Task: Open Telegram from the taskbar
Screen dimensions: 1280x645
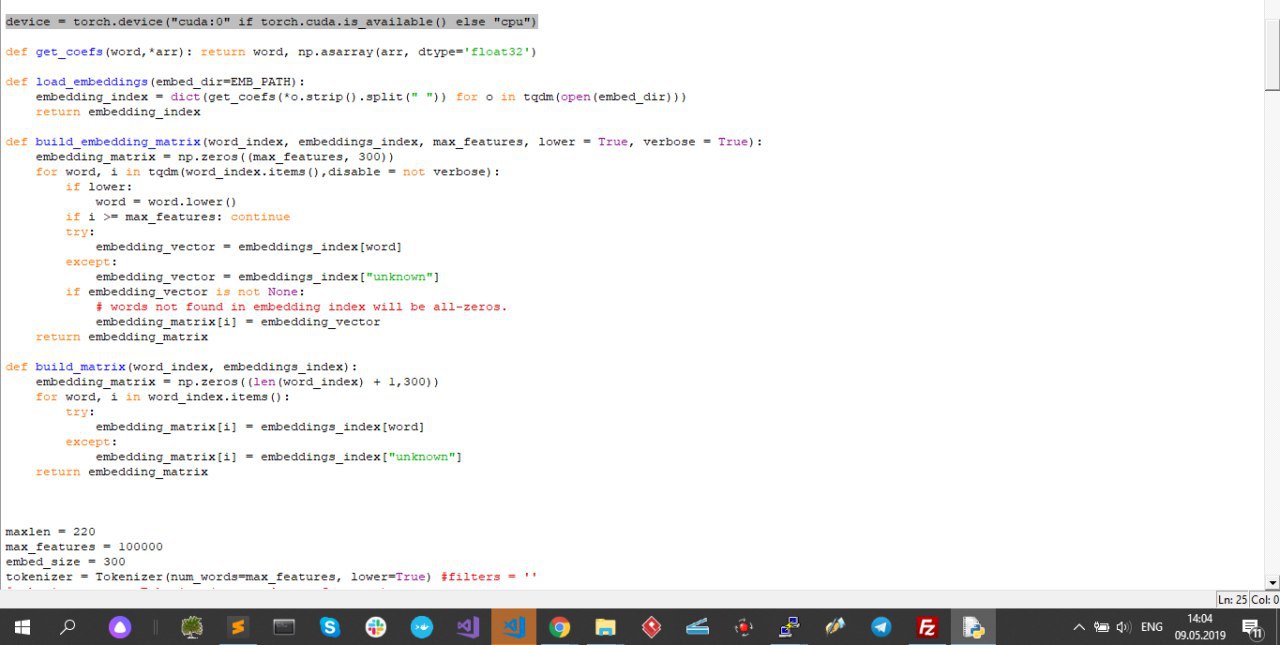Action: 881,627
